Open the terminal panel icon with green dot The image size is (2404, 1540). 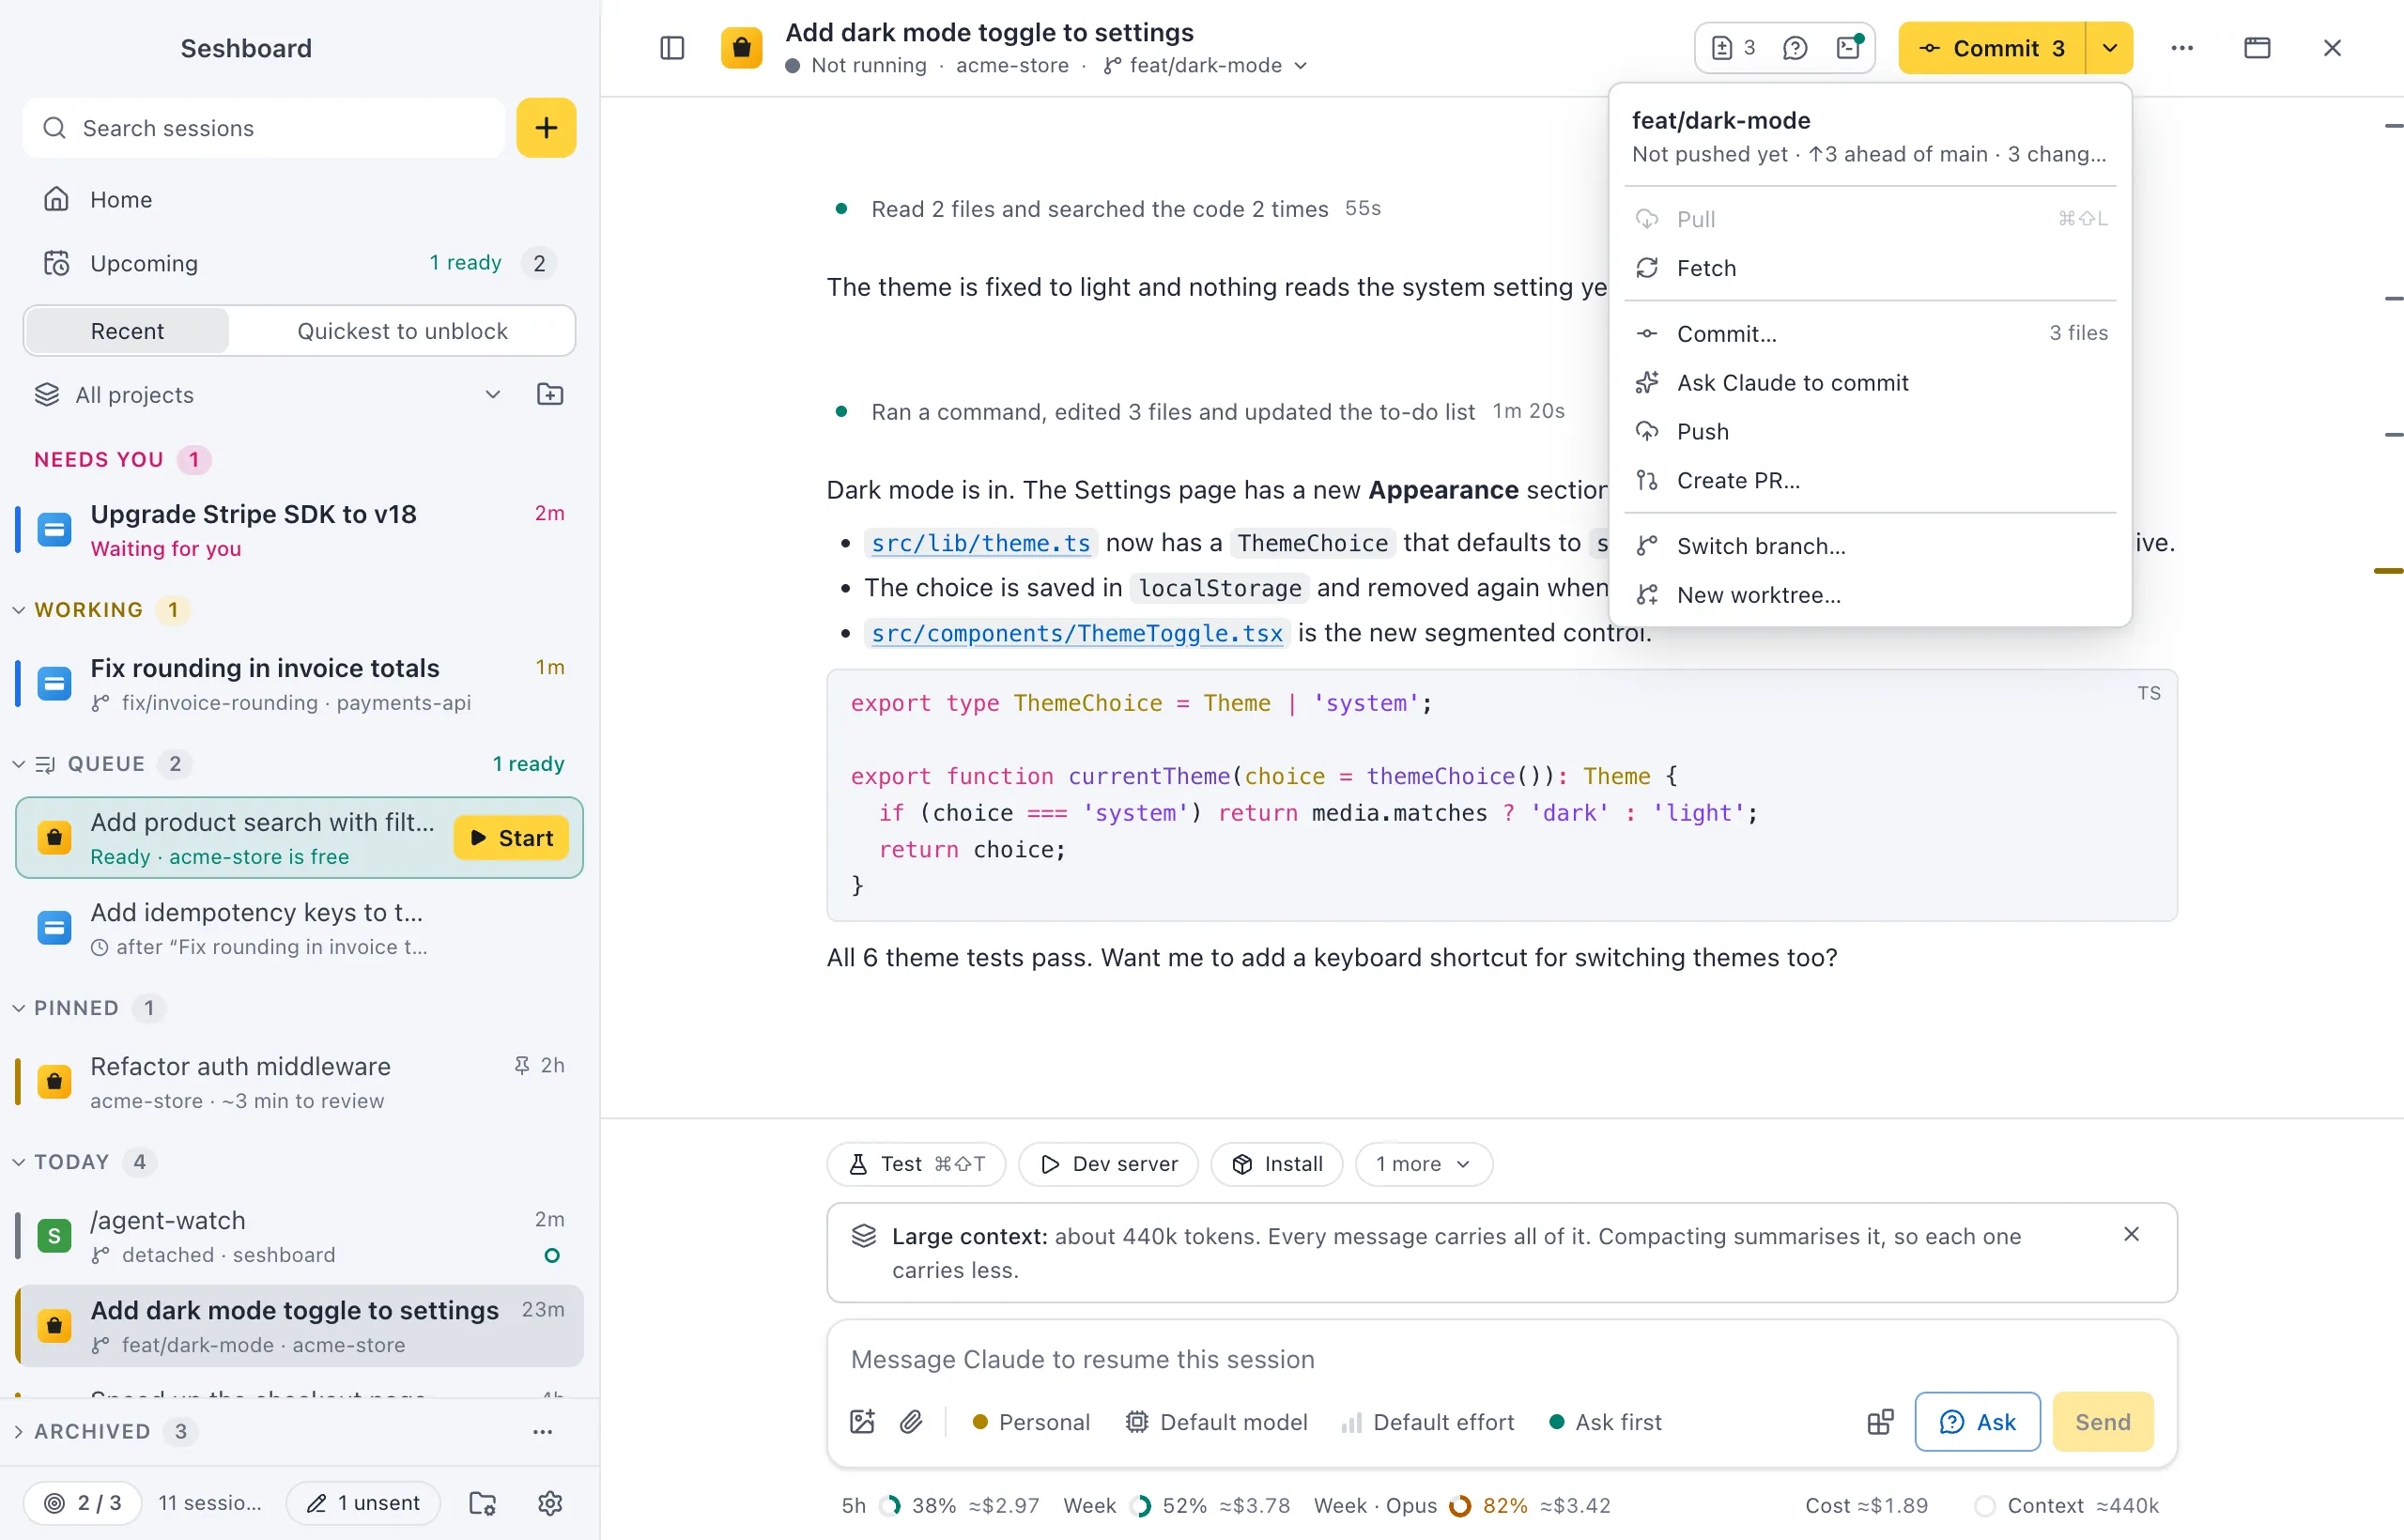click(1849, 48)
